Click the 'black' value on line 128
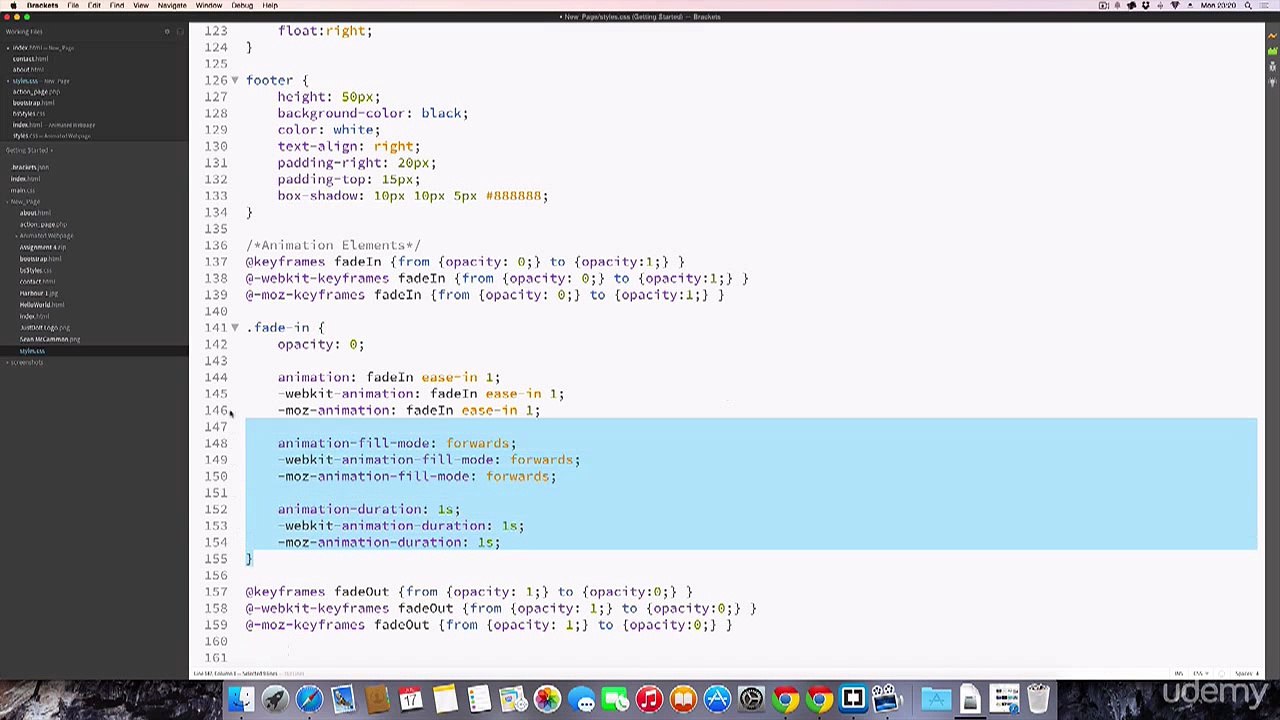Screen dimensions: 1280x720 (x=441, y=113)
